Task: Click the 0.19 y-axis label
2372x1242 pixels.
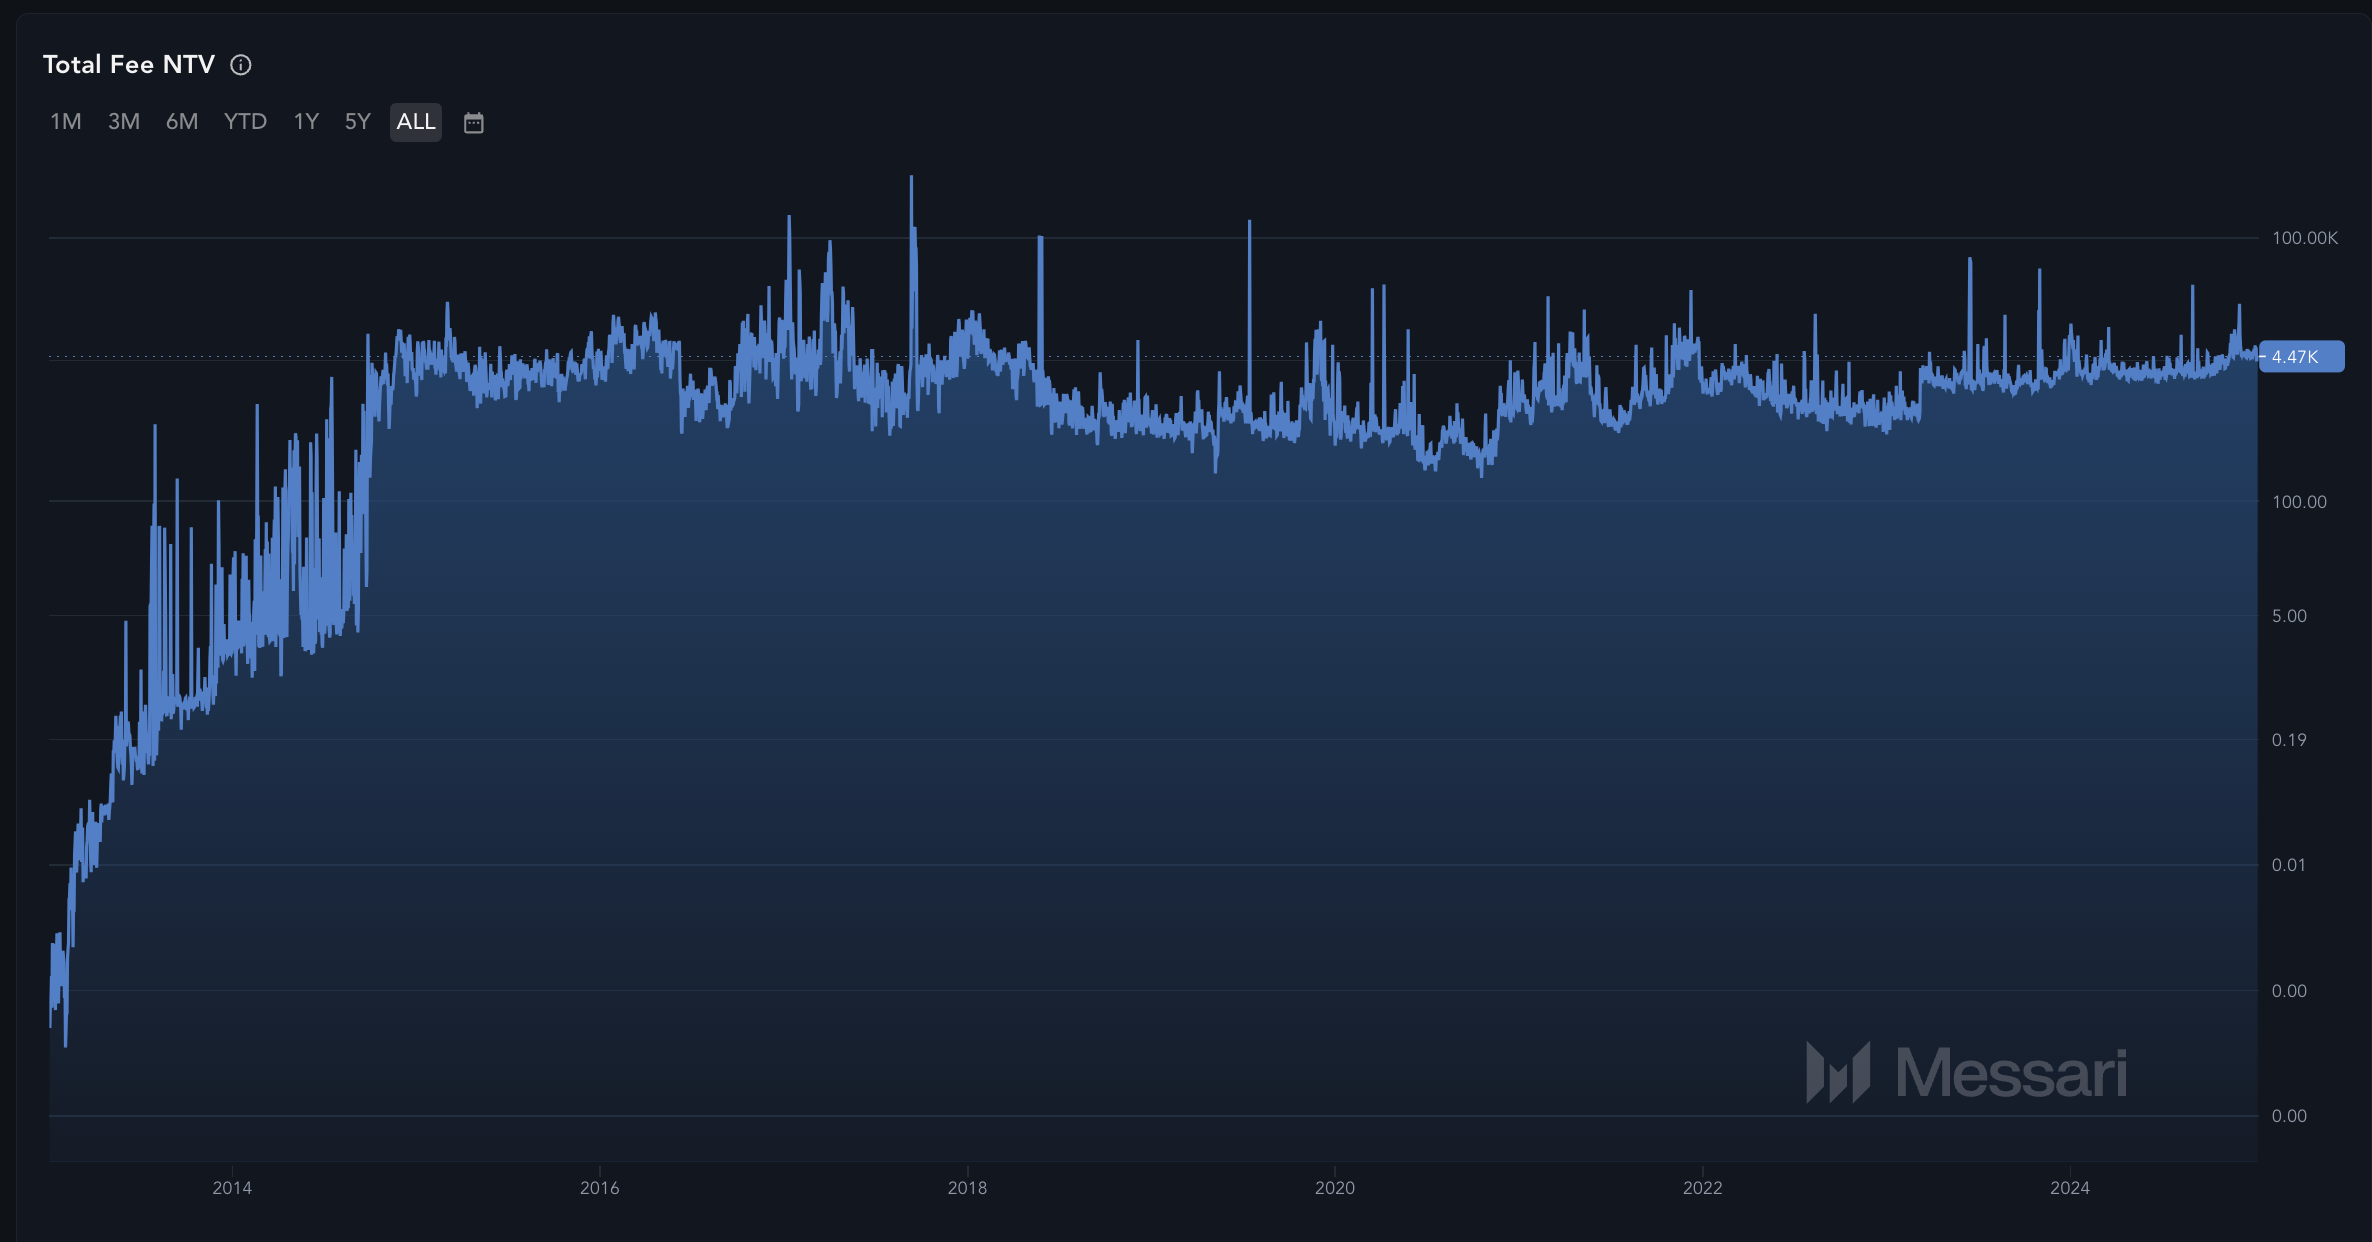Action: coord(2289,740)
